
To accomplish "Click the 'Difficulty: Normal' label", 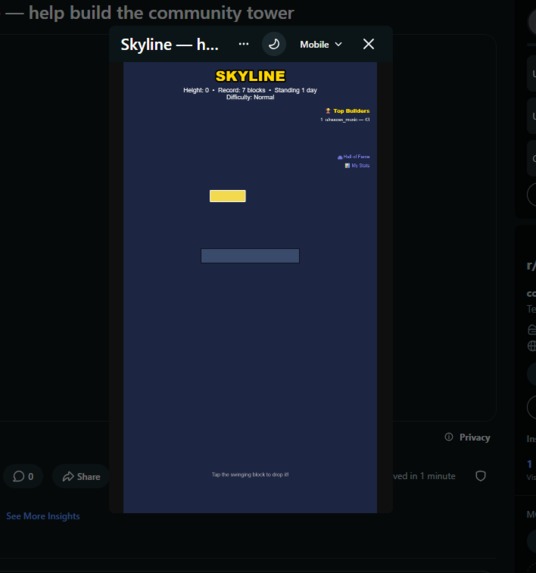I will pos(250,97).
